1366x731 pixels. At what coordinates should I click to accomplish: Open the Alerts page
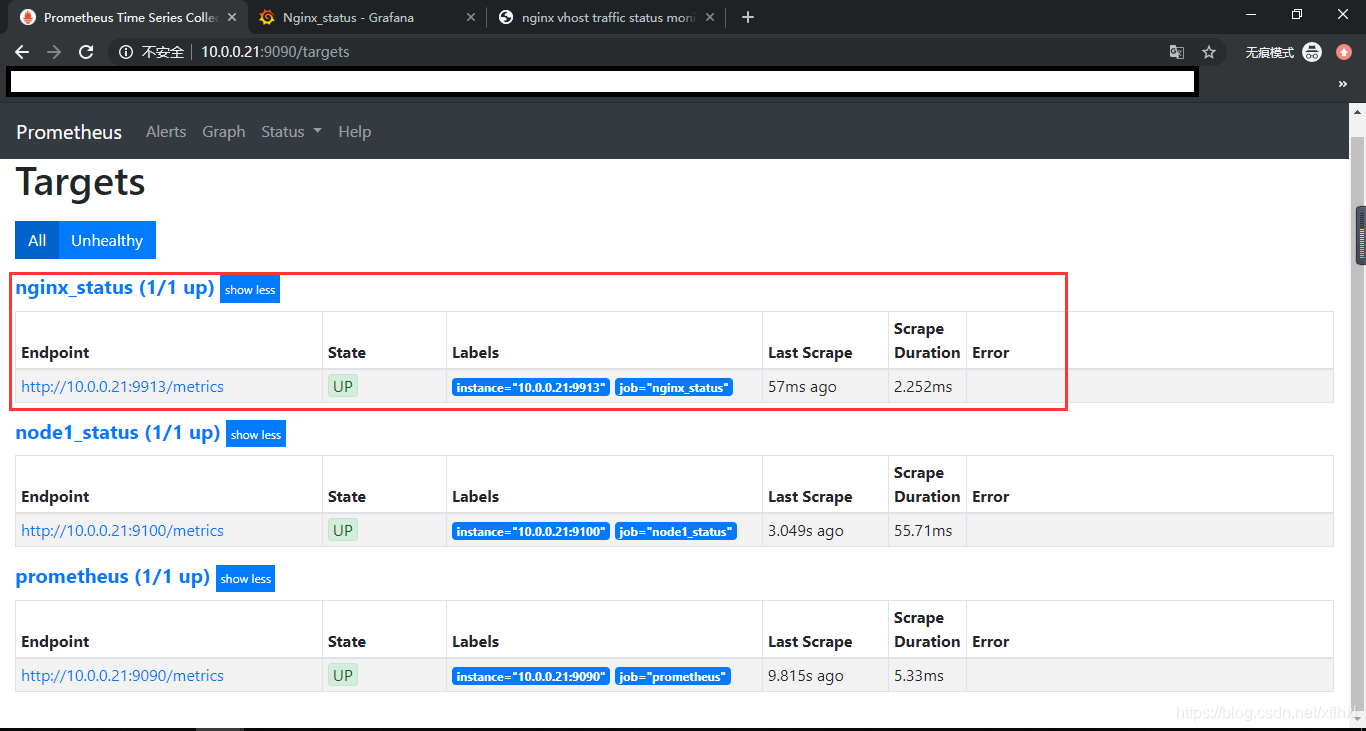(166, 132)
